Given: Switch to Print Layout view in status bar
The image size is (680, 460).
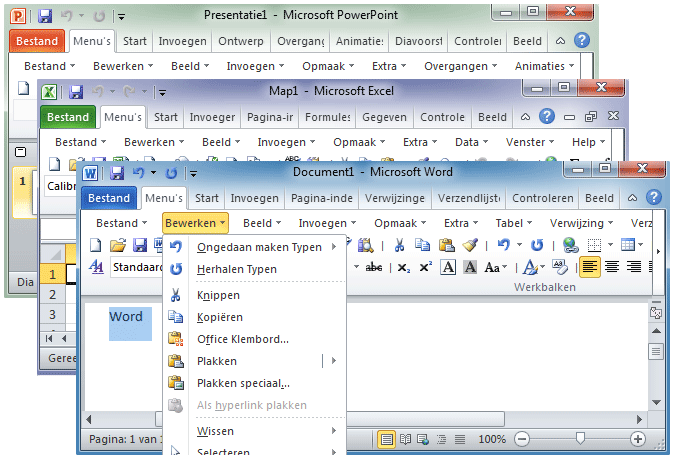Looking at the screenshot, I should tap(386, 440).
